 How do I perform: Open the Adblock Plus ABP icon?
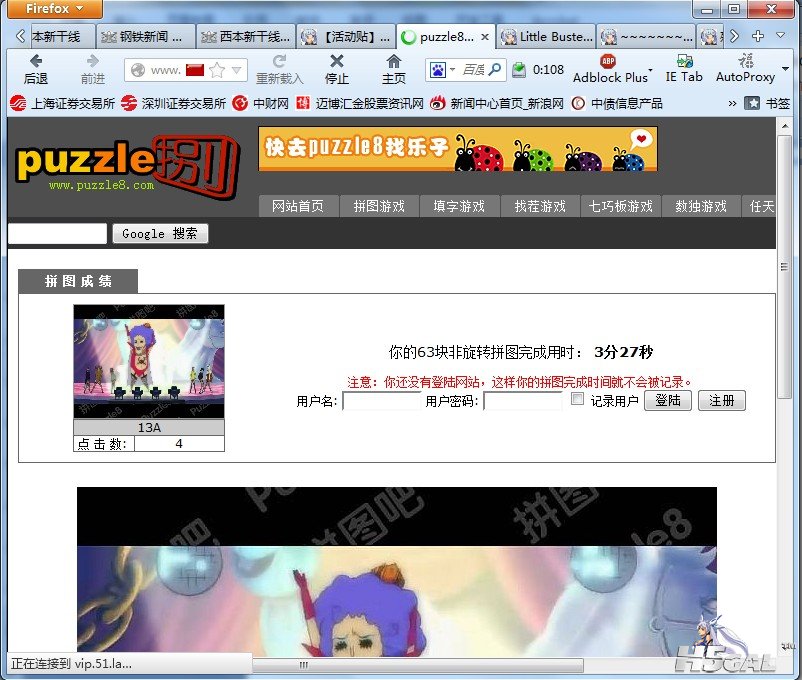click(x=608, y=62)
